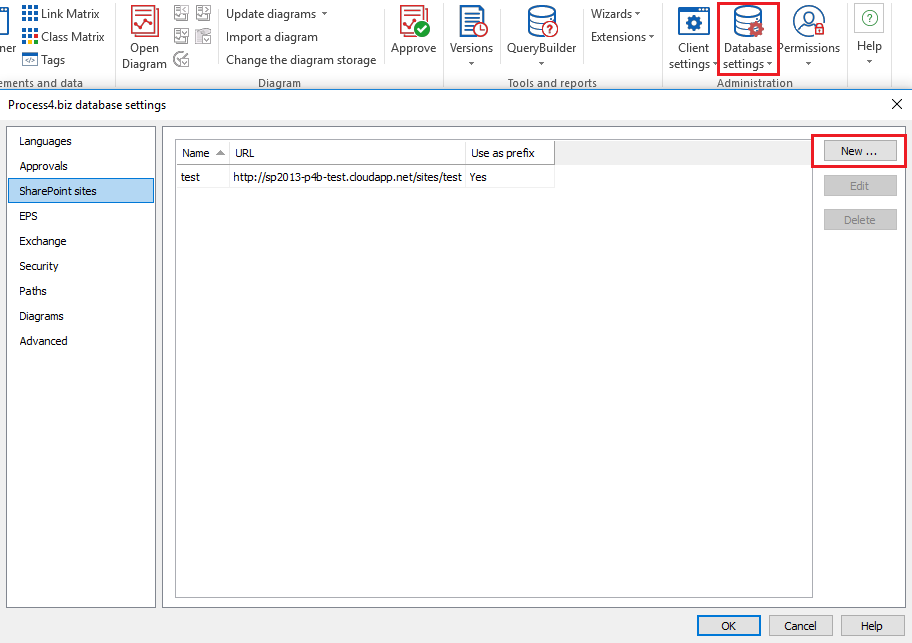Viewport: 912px width, 643px height.
Task: Open the Permissions dropdown arrow
Action: [x=808, y=63]
